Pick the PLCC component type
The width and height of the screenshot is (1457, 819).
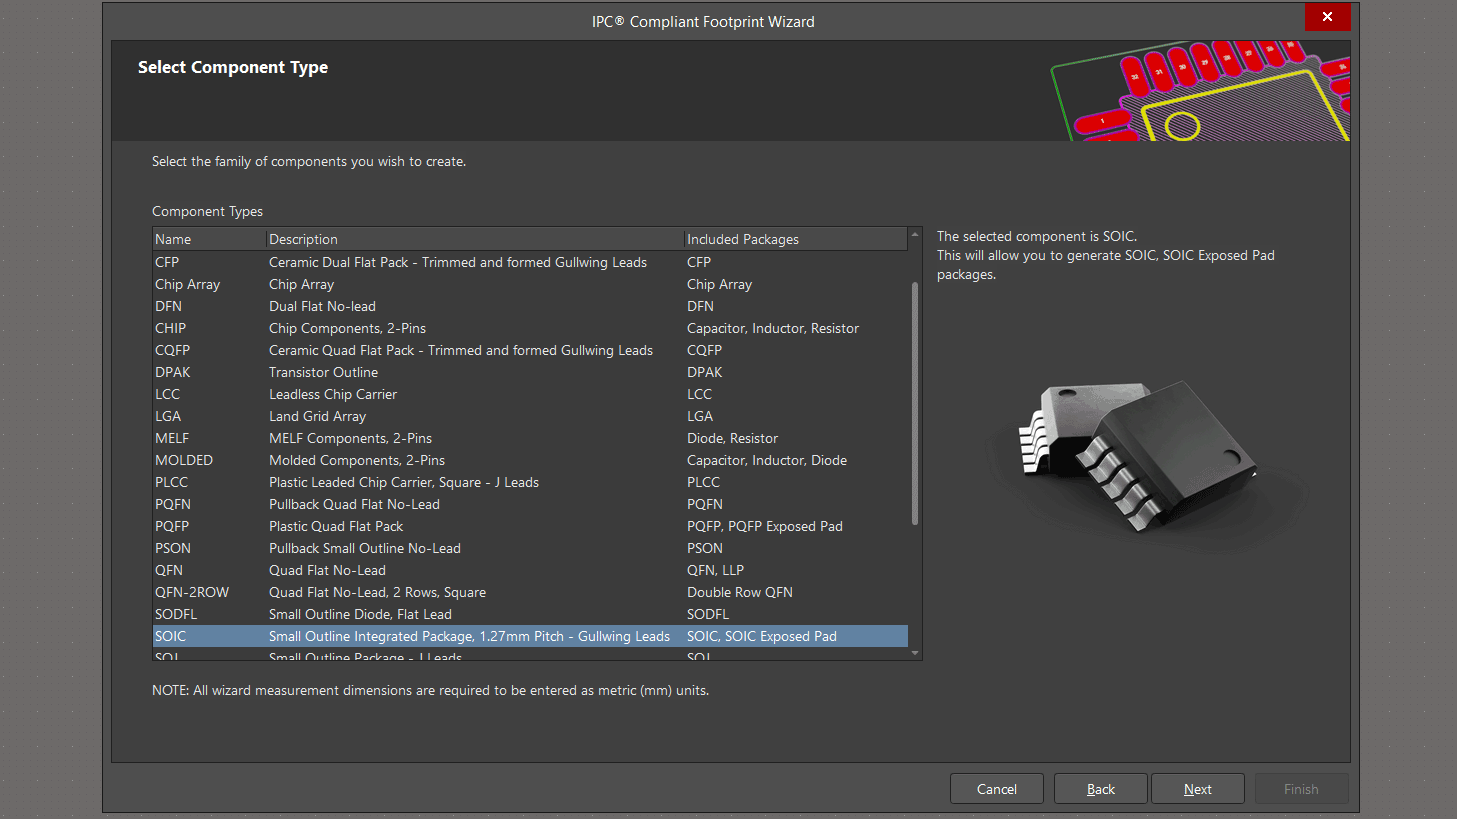point(171,482)
